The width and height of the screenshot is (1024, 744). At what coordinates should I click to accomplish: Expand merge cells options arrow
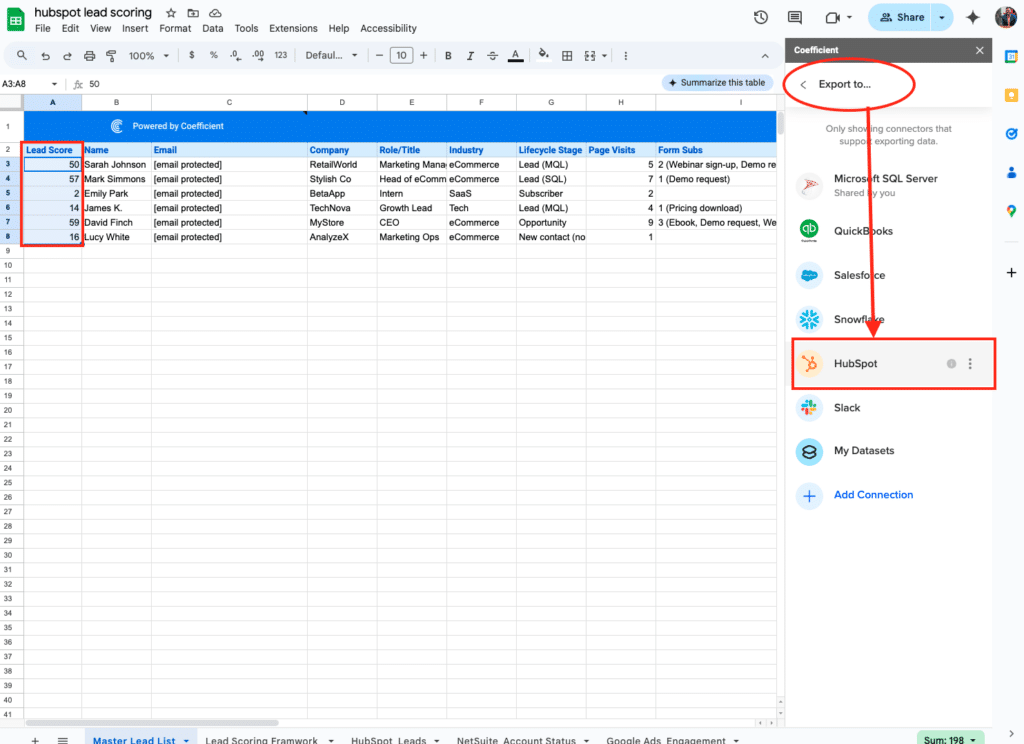point(605,56)
